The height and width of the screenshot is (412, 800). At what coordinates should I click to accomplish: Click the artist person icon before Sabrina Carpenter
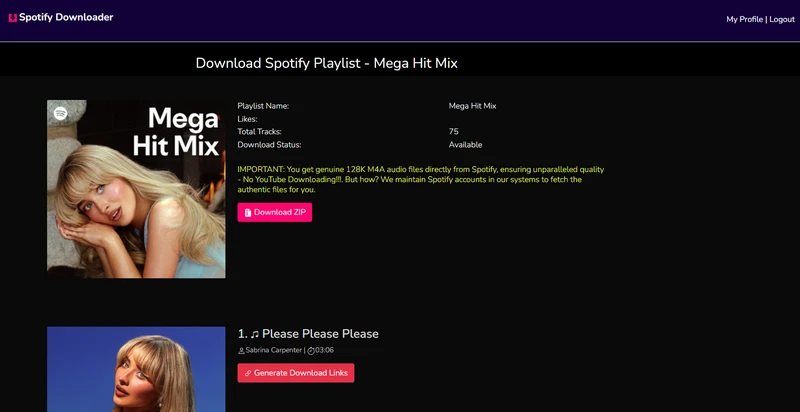pyautogui.click(x=241, y=351)
